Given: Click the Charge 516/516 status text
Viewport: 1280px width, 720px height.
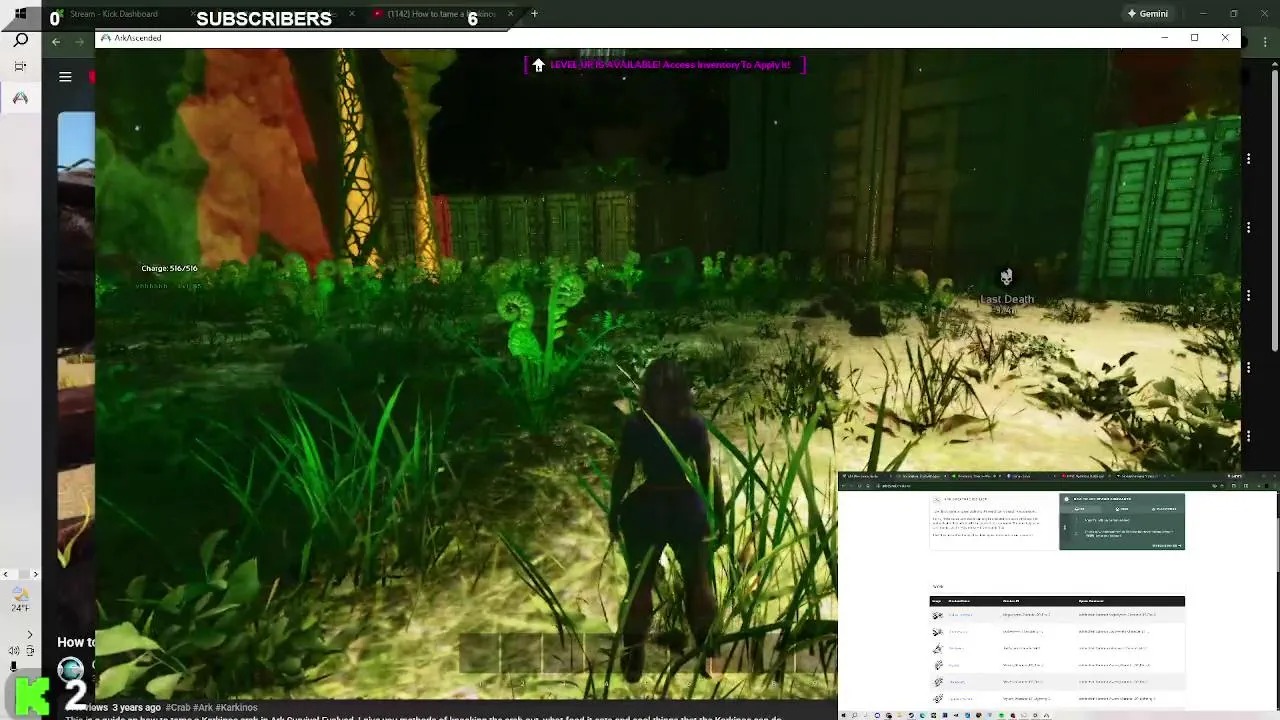Looking at the screenshot, I should click(169, 268).
